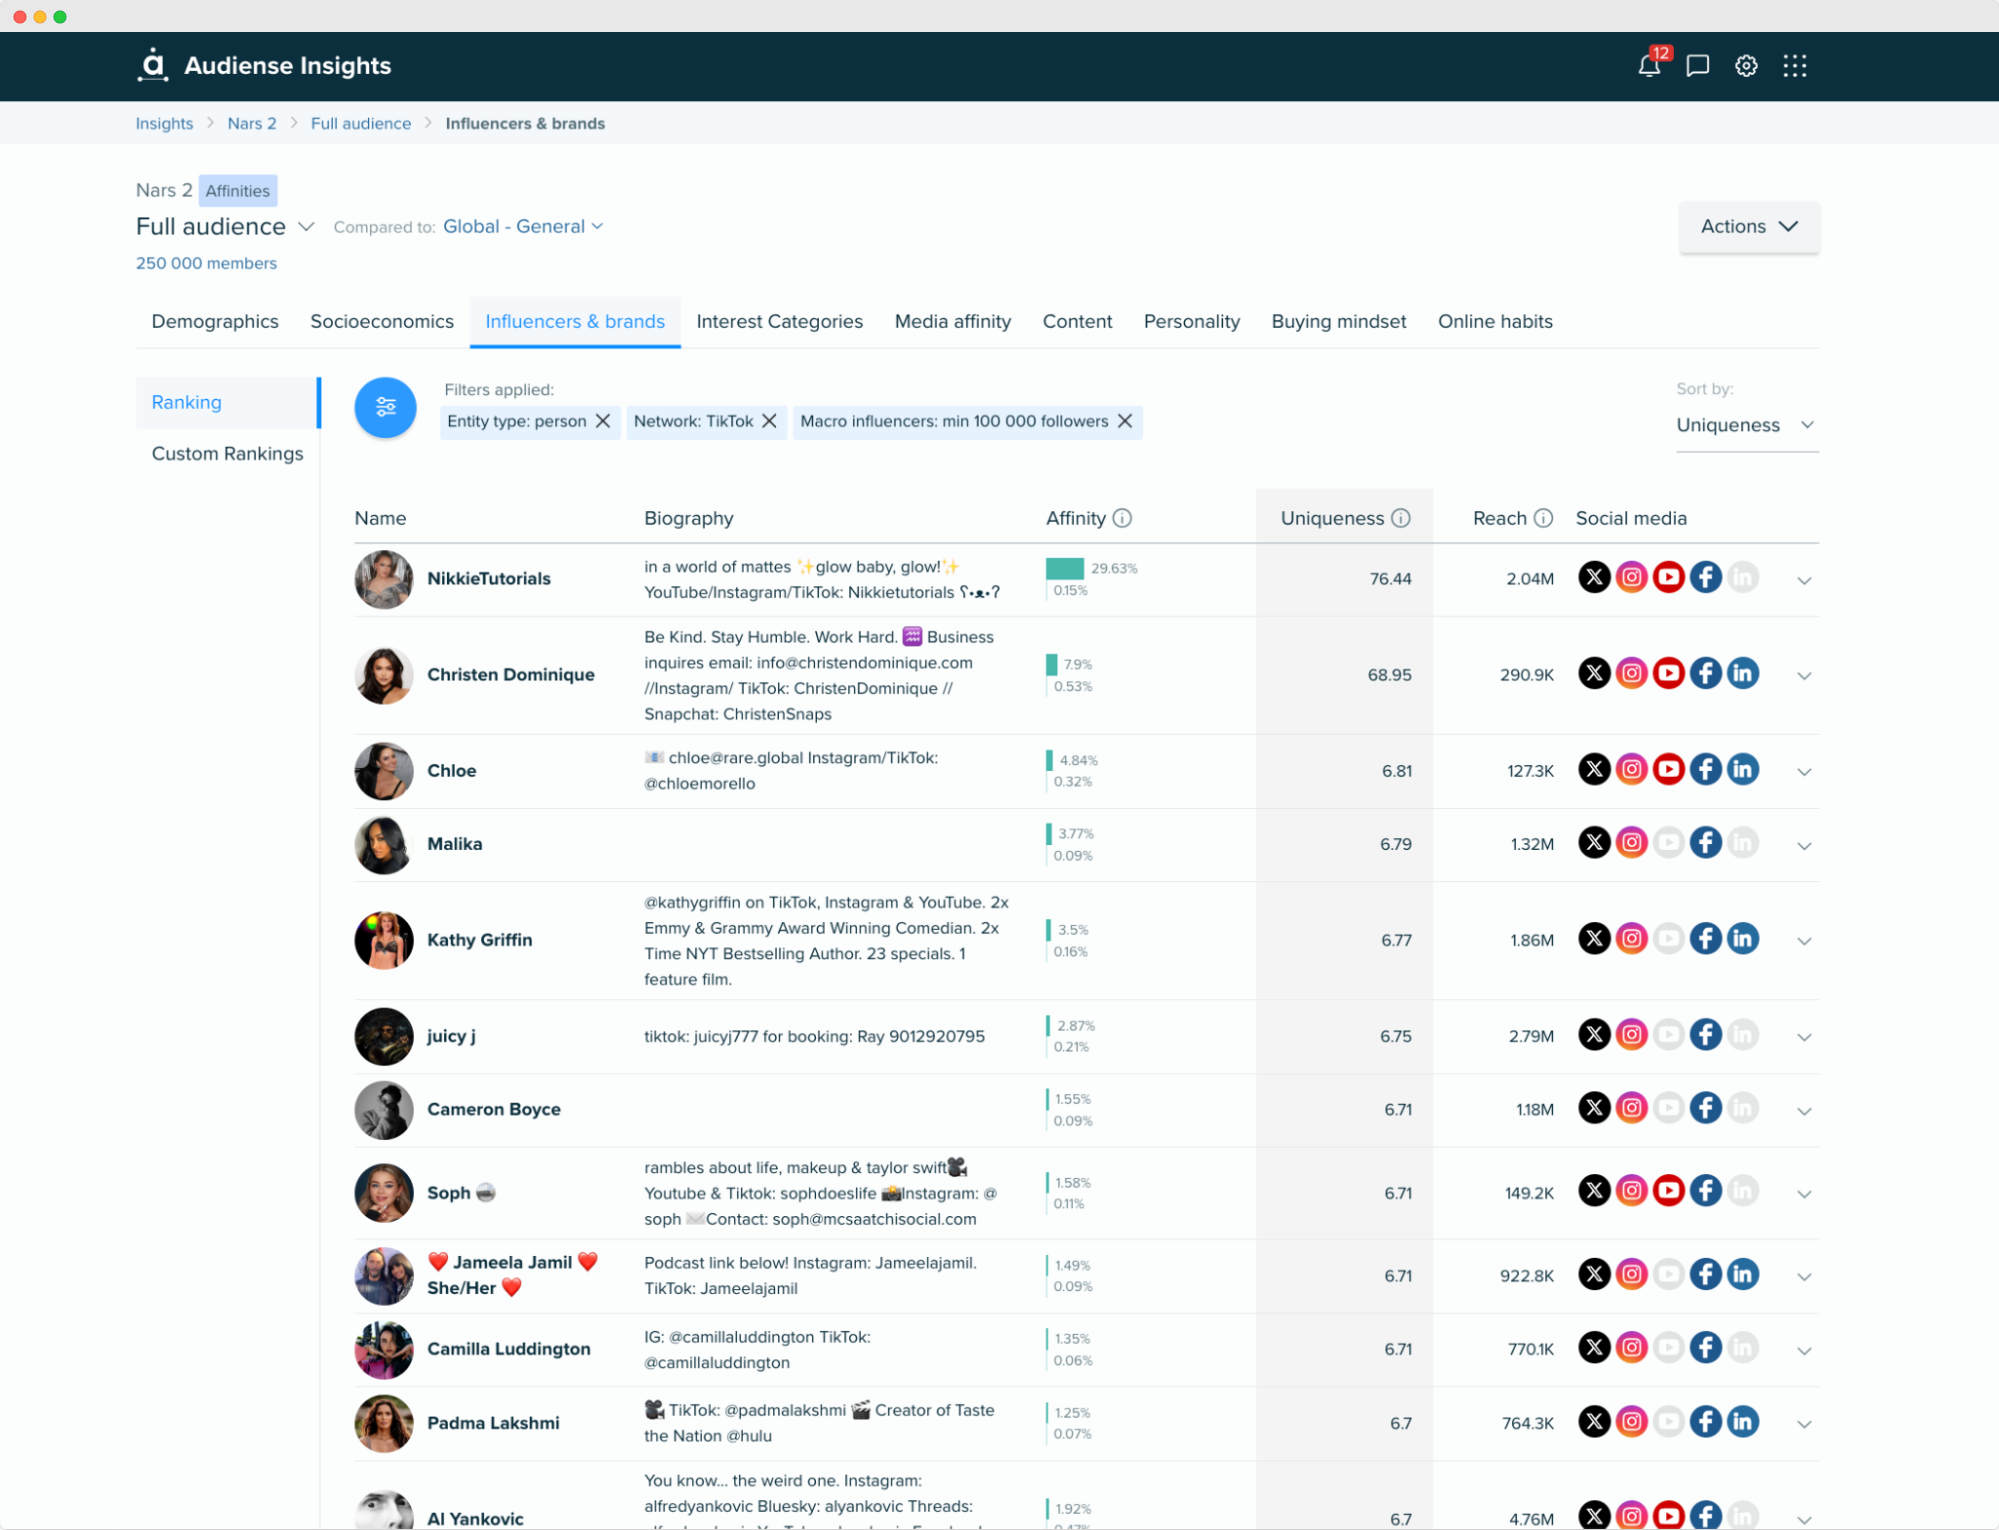Open the apps grid icon

[1795, 66]
